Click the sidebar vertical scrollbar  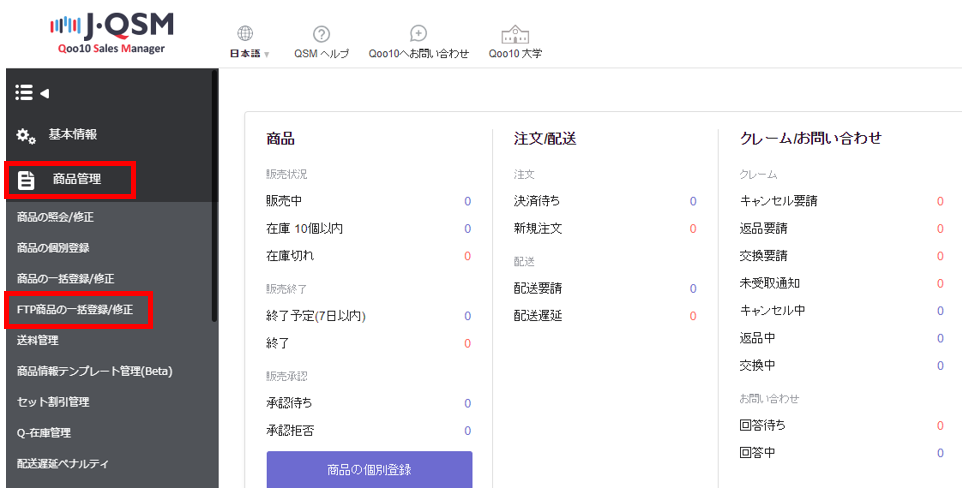(214, 196)
